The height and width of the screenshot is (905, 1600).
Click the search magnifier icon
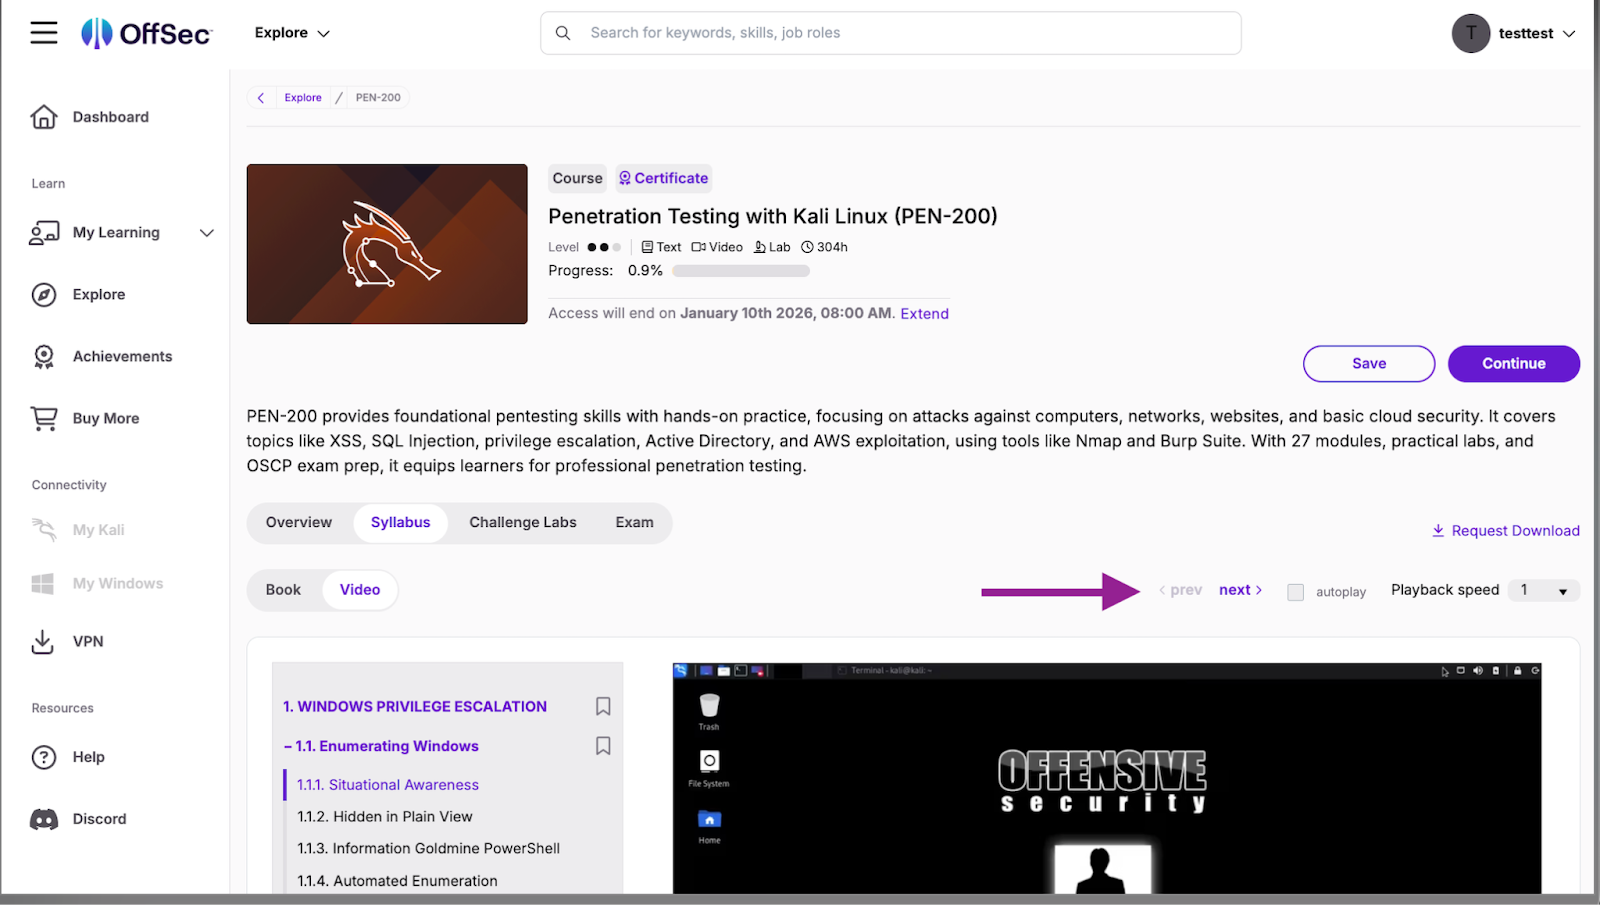pyautogui.click(x=563, y=33)
